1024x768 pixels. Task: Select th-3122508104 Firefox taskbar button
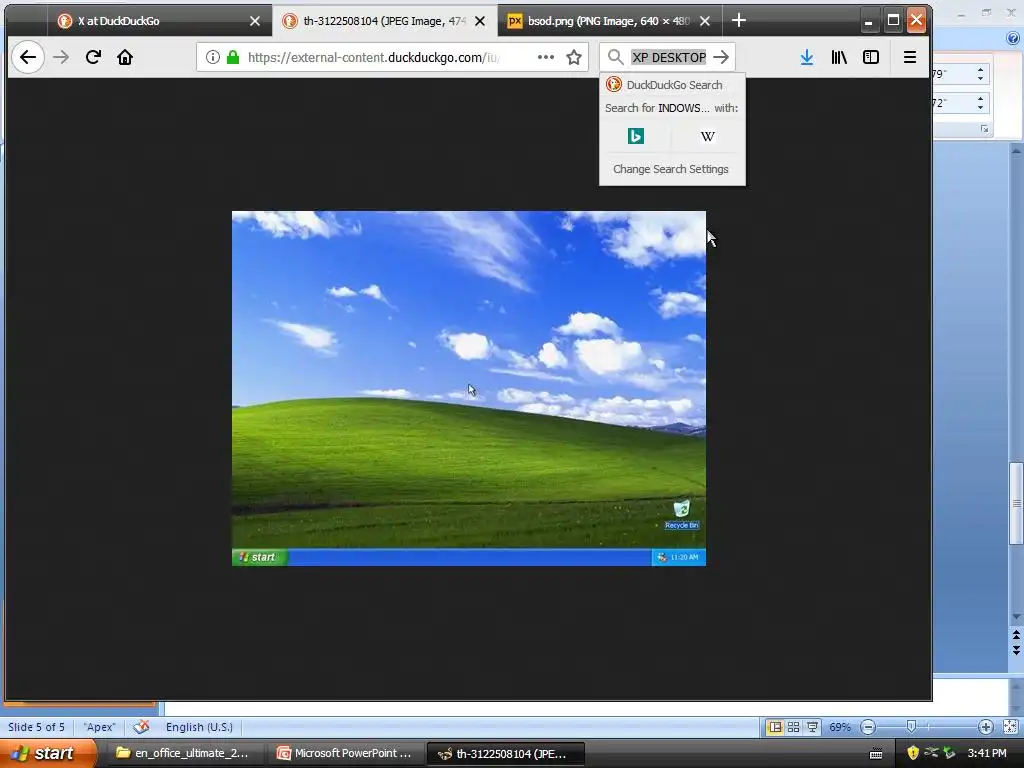click(x=505, y=753)
